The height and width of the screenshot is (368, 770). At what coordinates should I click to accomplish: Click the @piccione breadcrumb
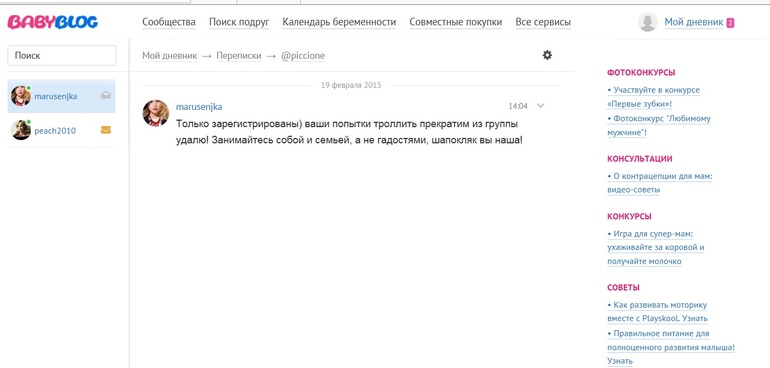point(303,56)
